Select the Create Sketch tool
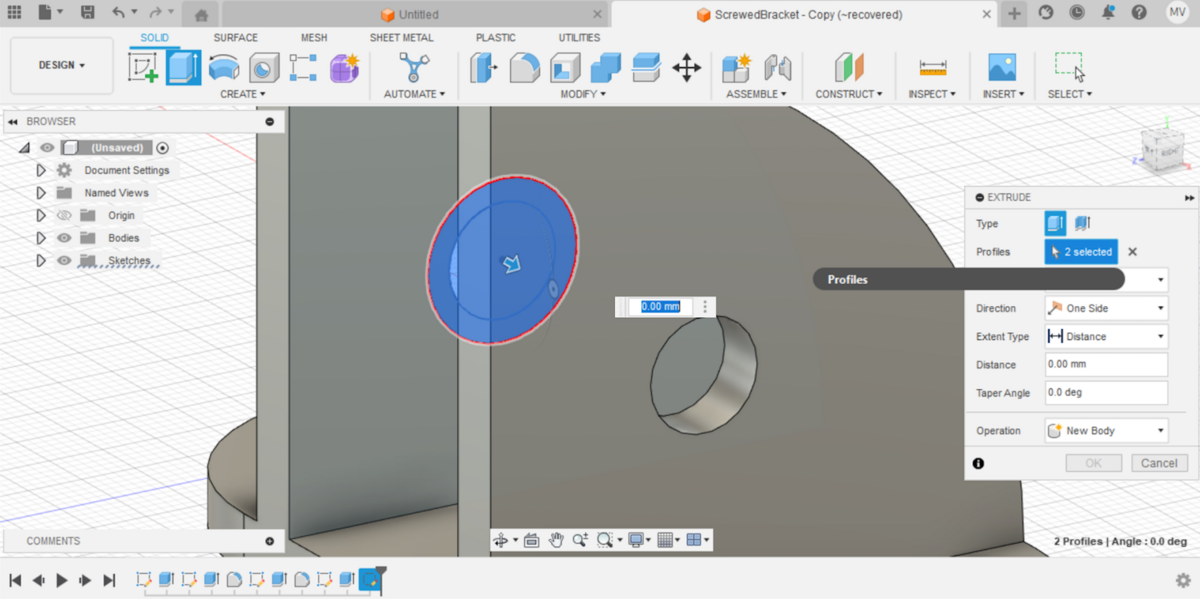Viewport: 1200px width, 599px height. (143, 68)
